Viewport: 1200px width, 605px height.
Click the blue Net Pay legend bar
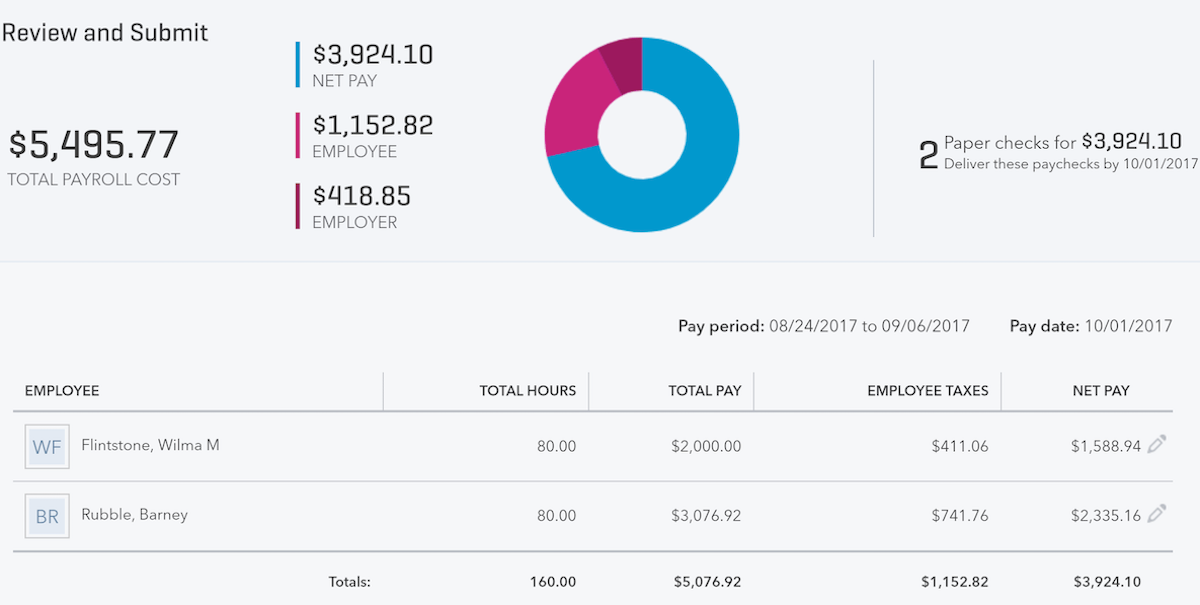pyautogui.click(x=296, y=62)
